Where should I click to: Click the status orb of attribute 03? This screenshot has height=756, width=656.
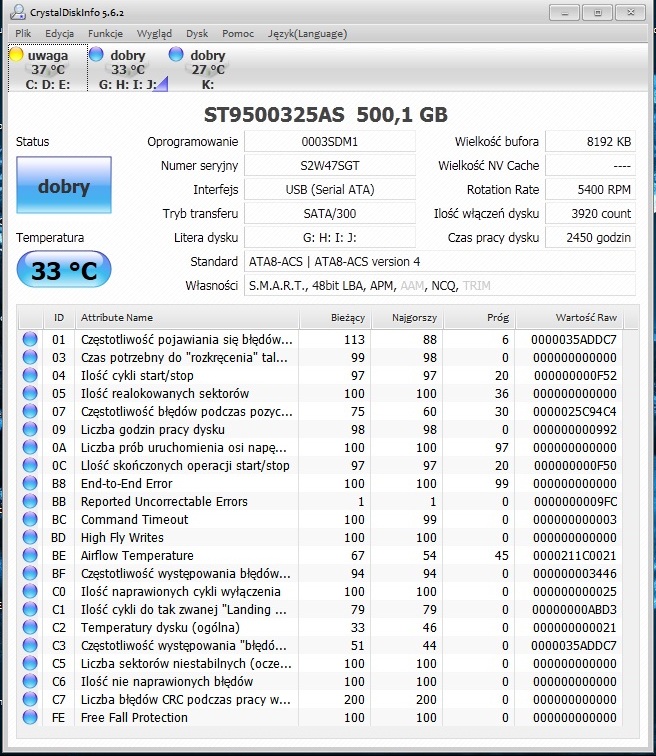click(x=30, y=357)
